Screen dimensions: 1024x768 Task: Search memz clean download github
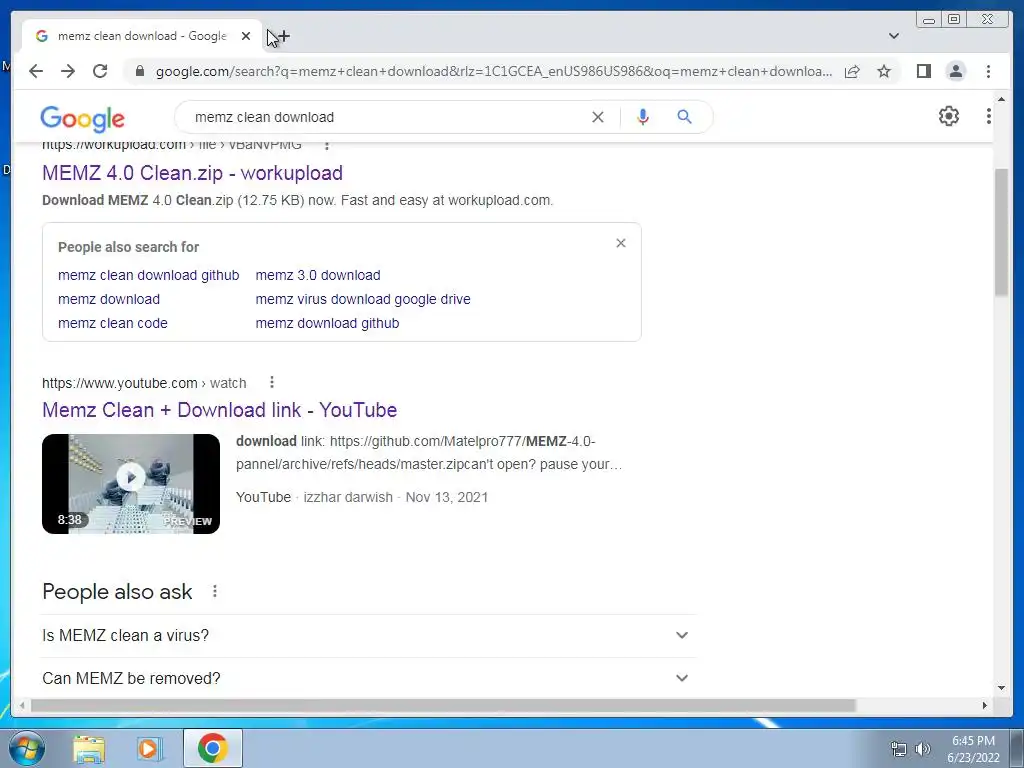148,275
